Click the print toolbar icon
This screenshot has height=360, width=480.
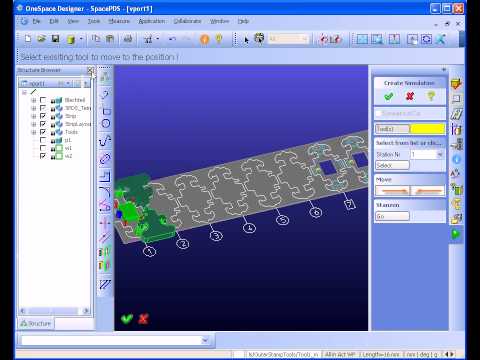point(128,39)
